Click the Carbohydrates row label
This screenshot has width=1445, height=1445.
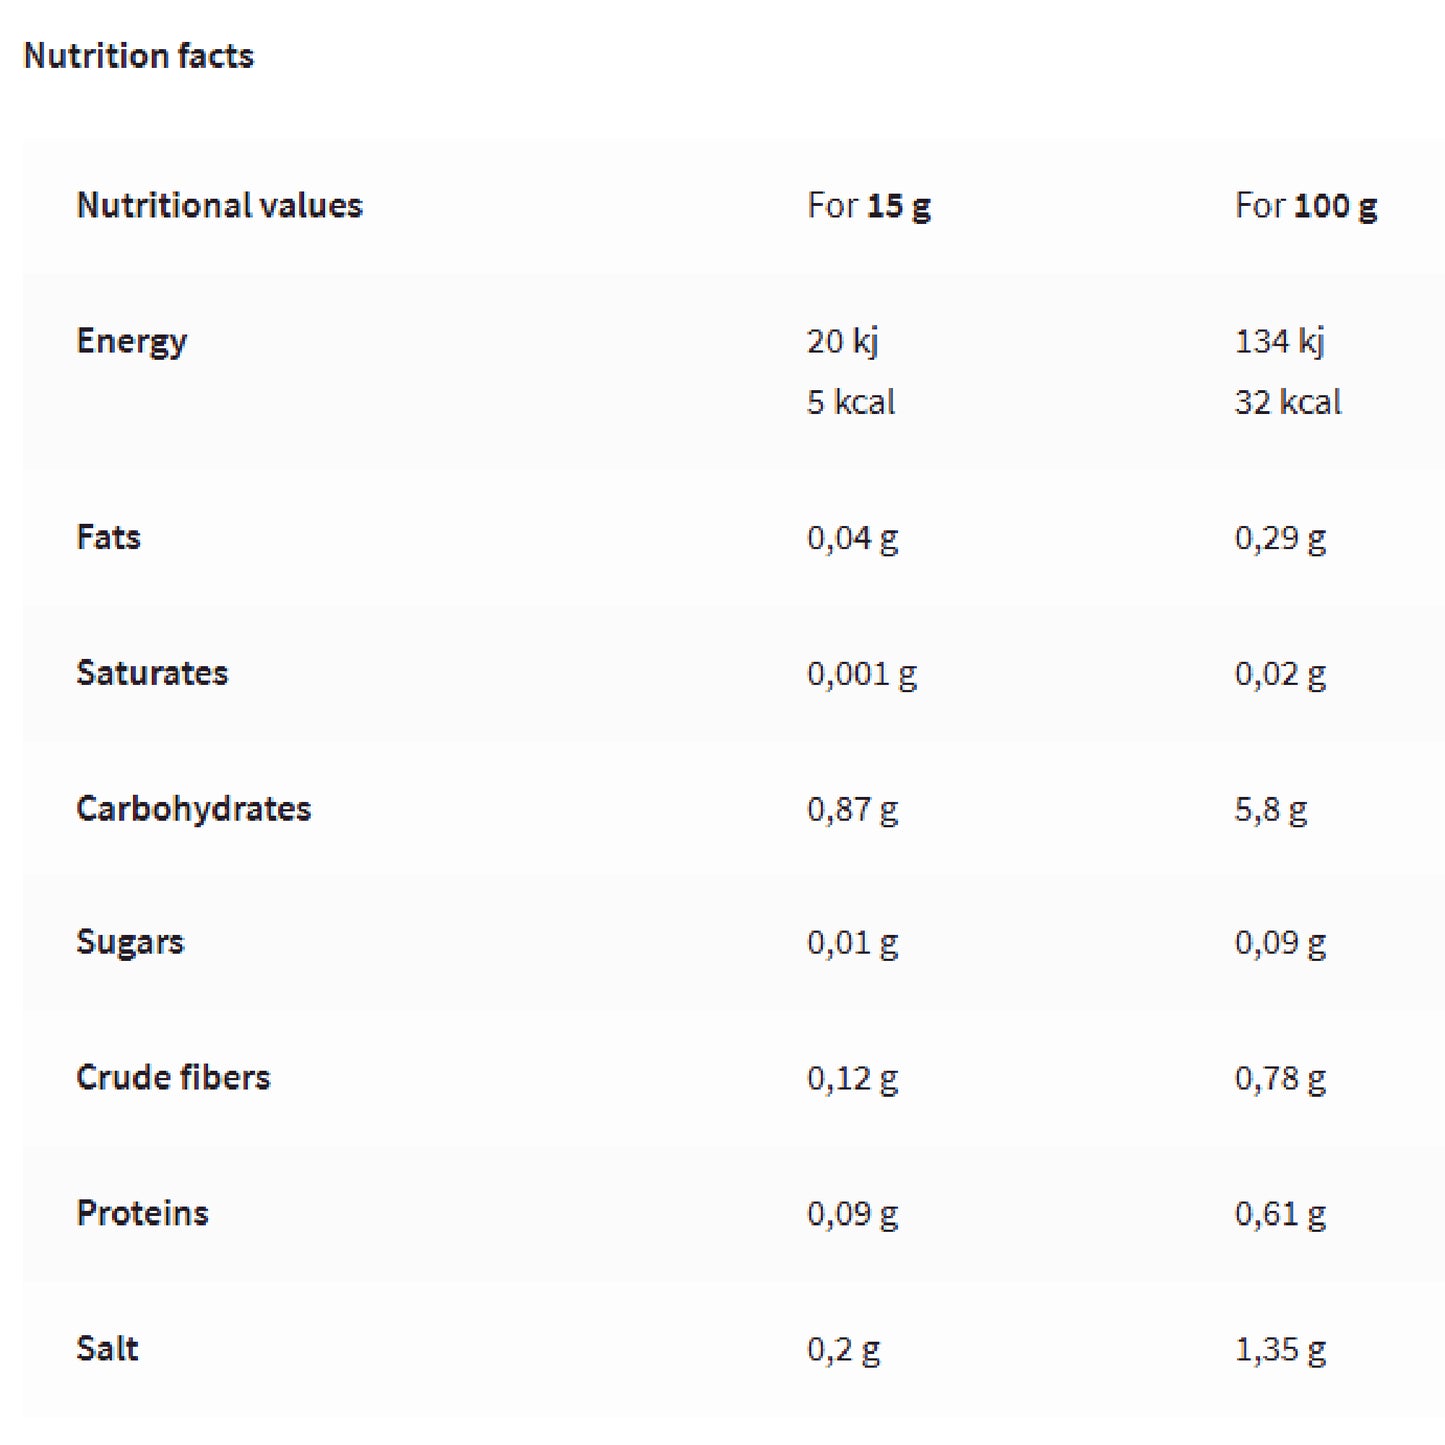pos(193,808)
